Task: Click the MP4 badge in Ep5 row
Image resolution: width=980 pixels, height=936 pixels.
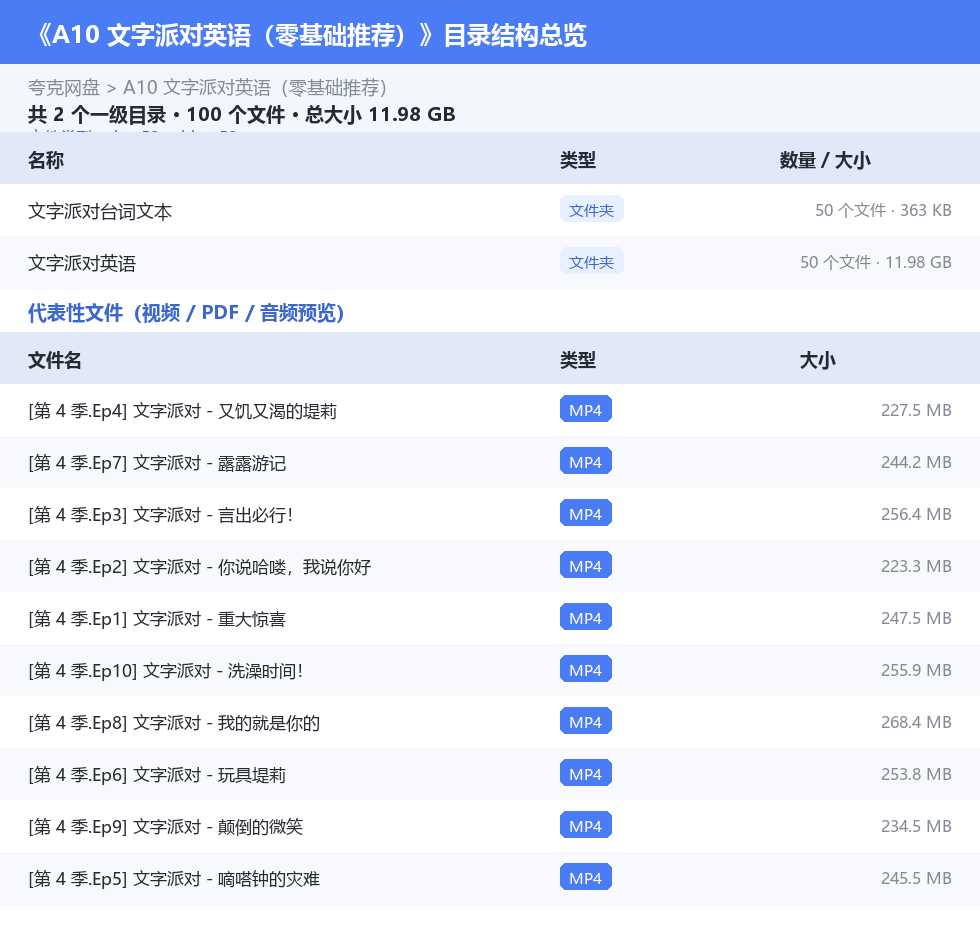Action: [586, 877]
